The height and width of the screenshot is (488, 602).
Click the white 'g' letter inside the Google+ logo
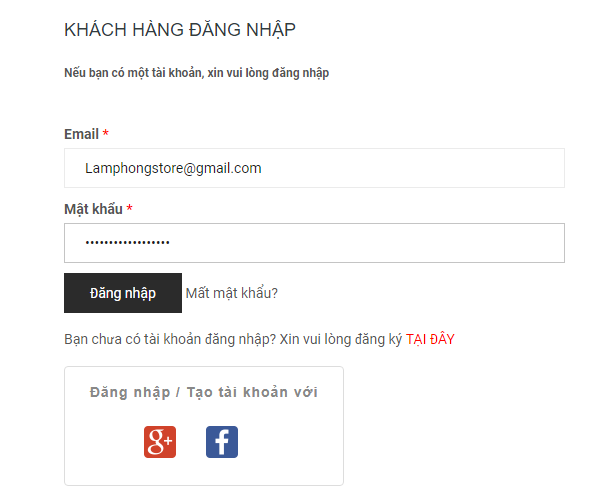coord(156,442)
